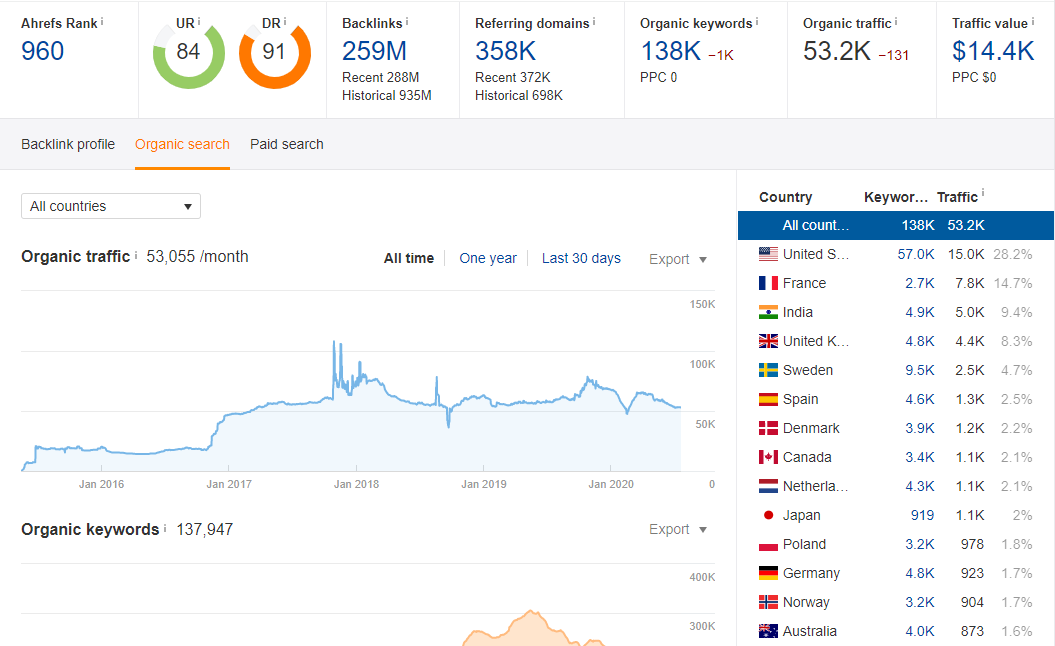Open the 259M backlinks count link
The height and width of the screenshot is (646, 1055).
[x=375, y=51]
